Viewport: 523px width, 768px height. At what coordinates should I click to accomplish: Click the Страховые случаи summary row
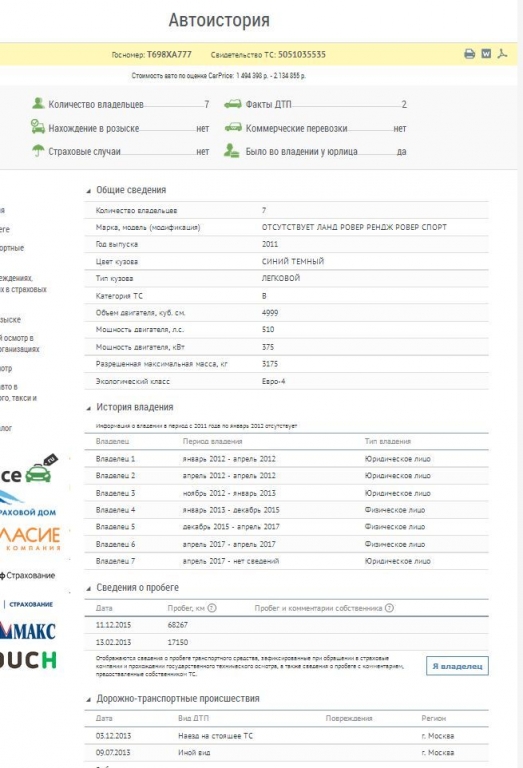(x=120, y=151)
